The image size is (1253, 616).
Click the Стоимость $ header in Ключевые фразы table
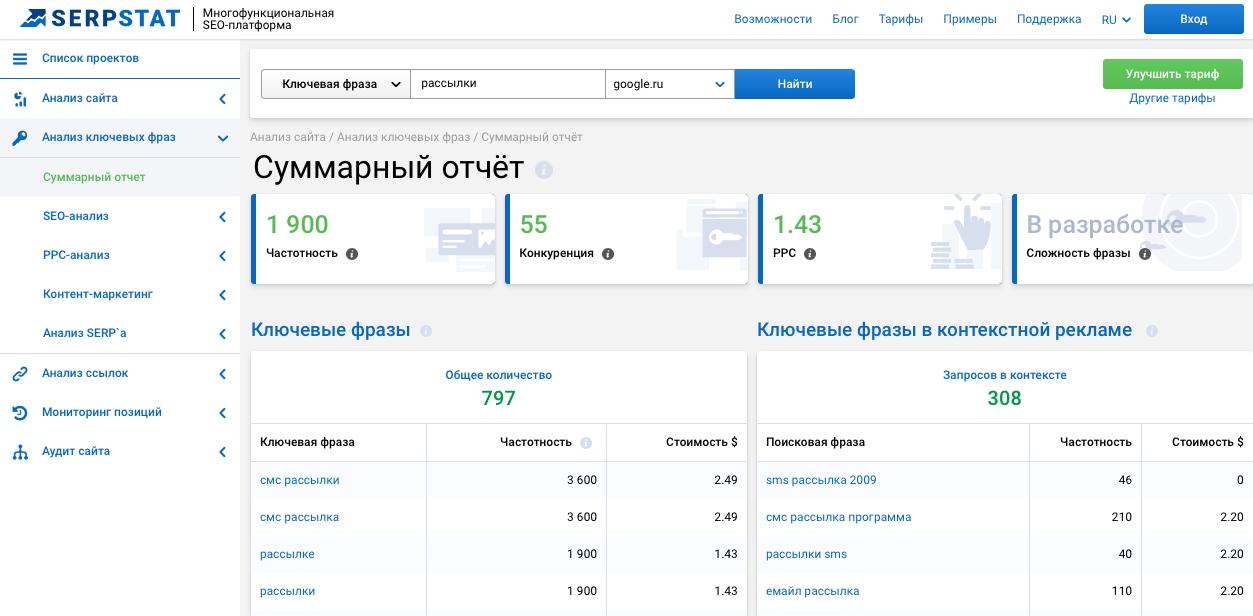click(x=702, y=442)
